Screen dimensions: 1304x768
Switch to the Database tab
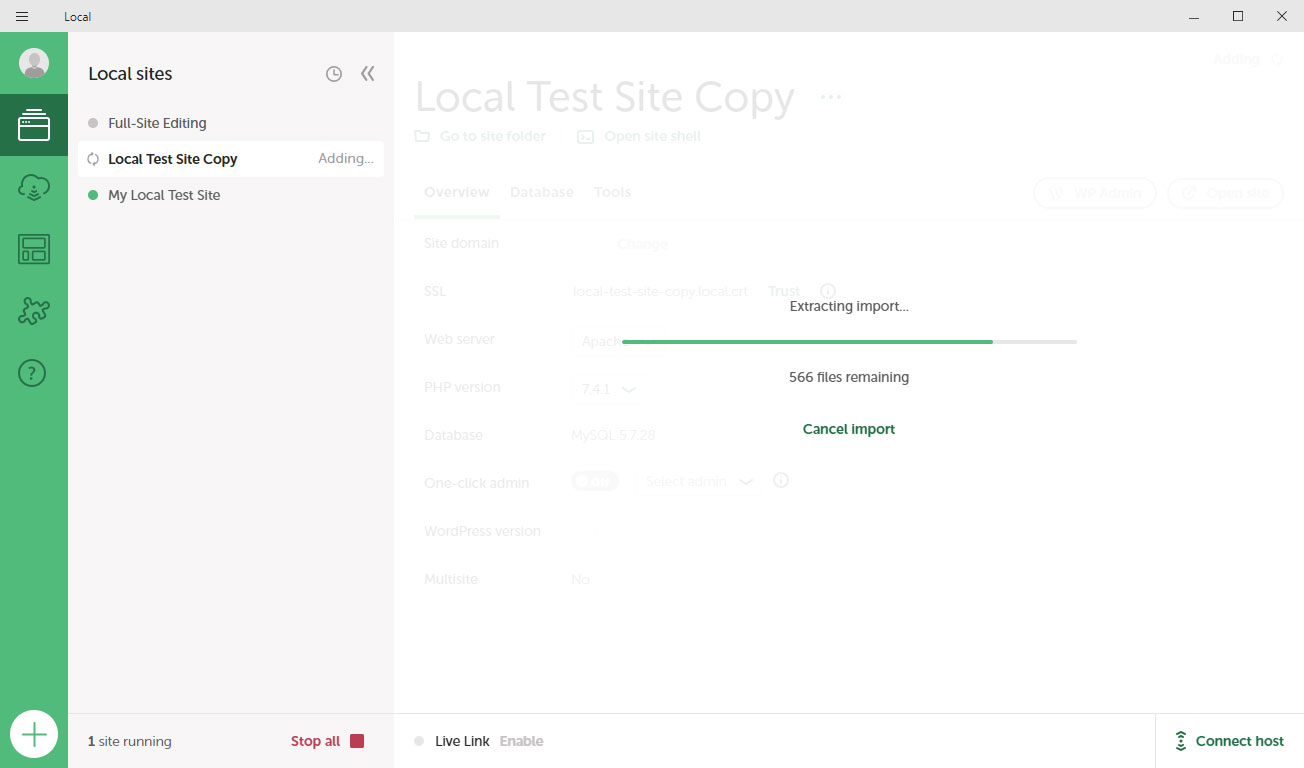pyautogui.click(x=542, y=192)
